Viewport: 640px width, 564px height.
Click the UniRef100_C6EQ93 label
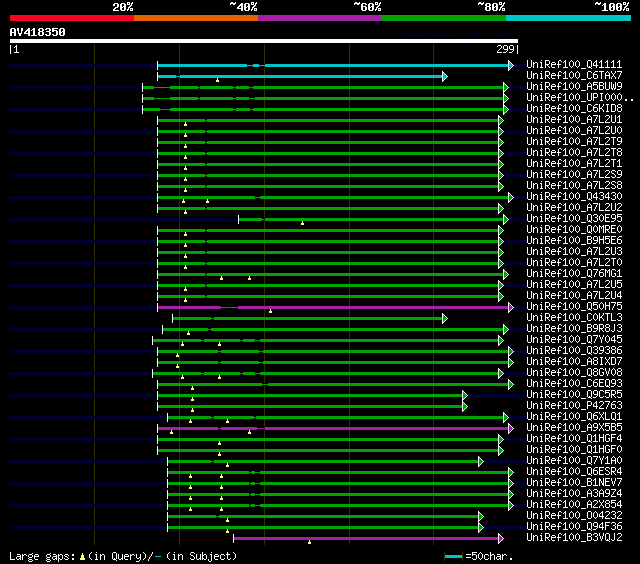574,384
